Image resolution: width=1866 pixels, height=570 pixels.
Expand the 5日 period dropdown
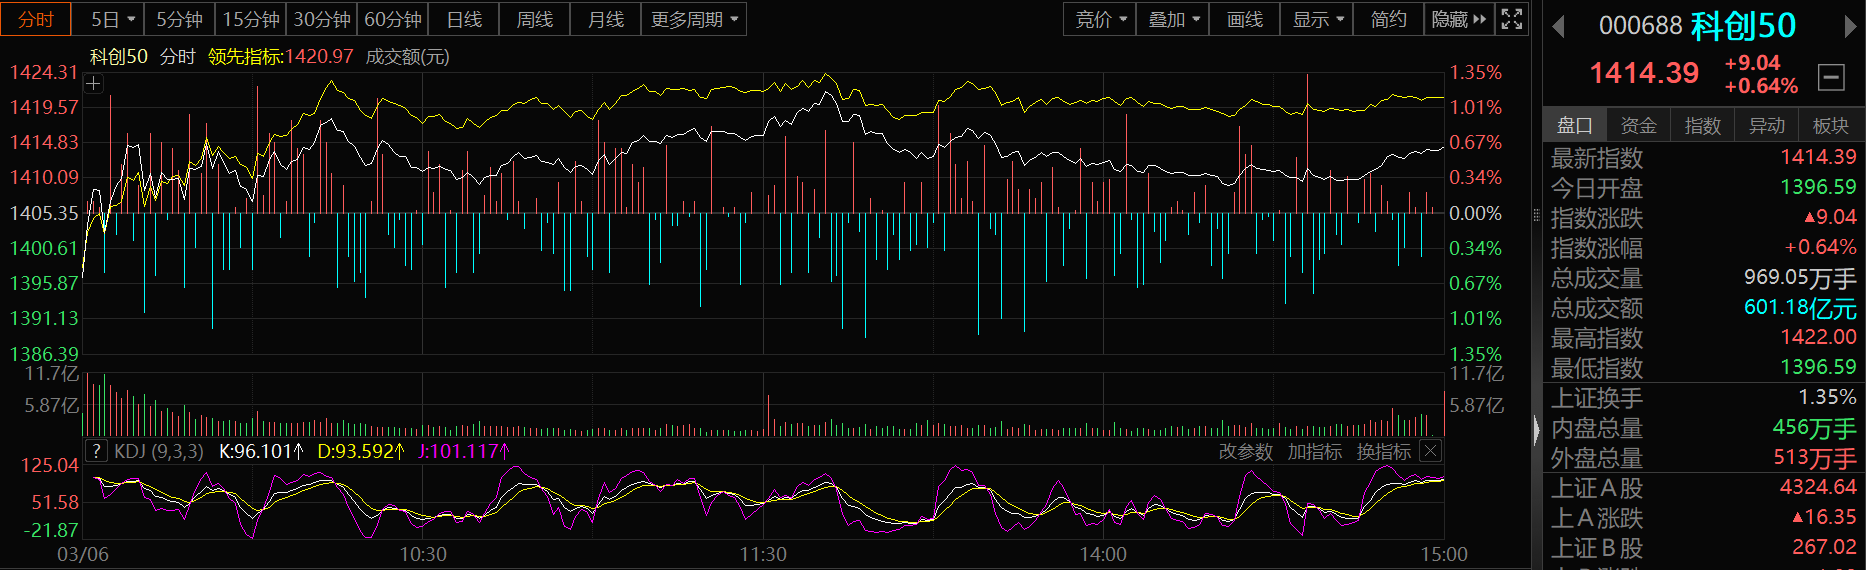point(112,19)
